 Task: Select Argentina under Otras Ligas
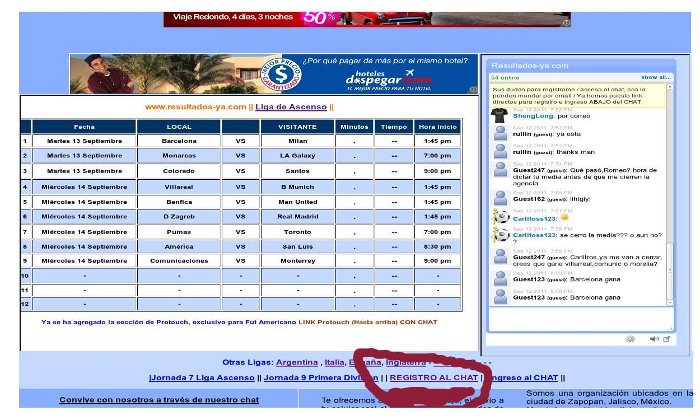296,362
